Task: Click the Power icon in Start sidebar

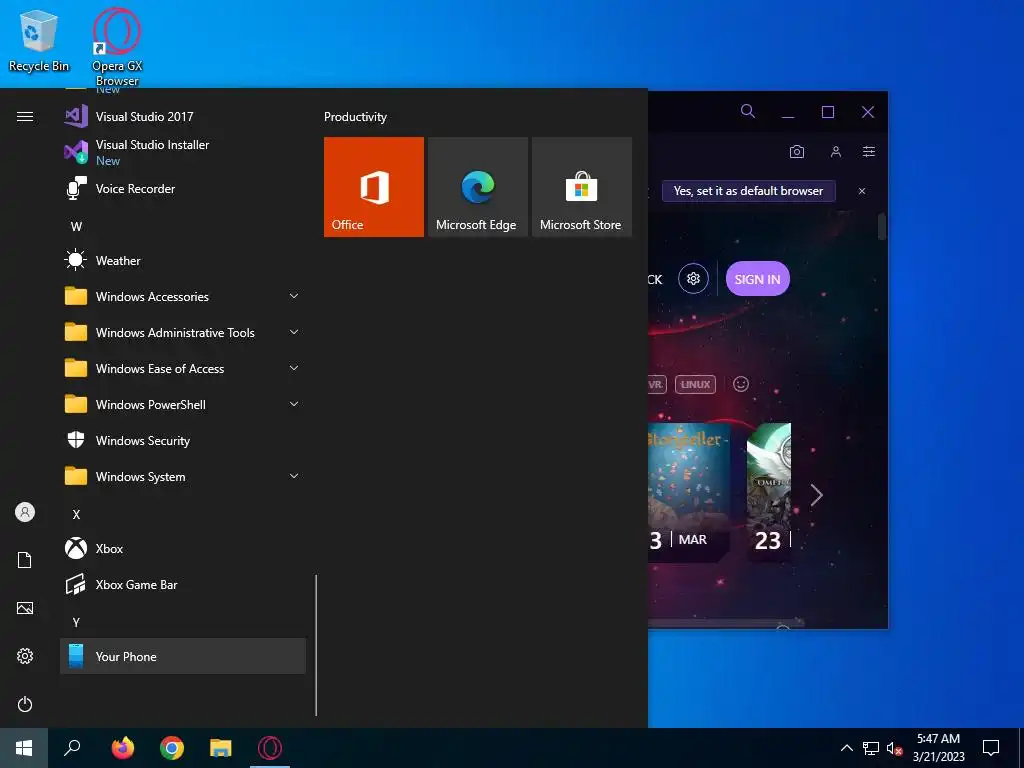Action: pos(25,704)
